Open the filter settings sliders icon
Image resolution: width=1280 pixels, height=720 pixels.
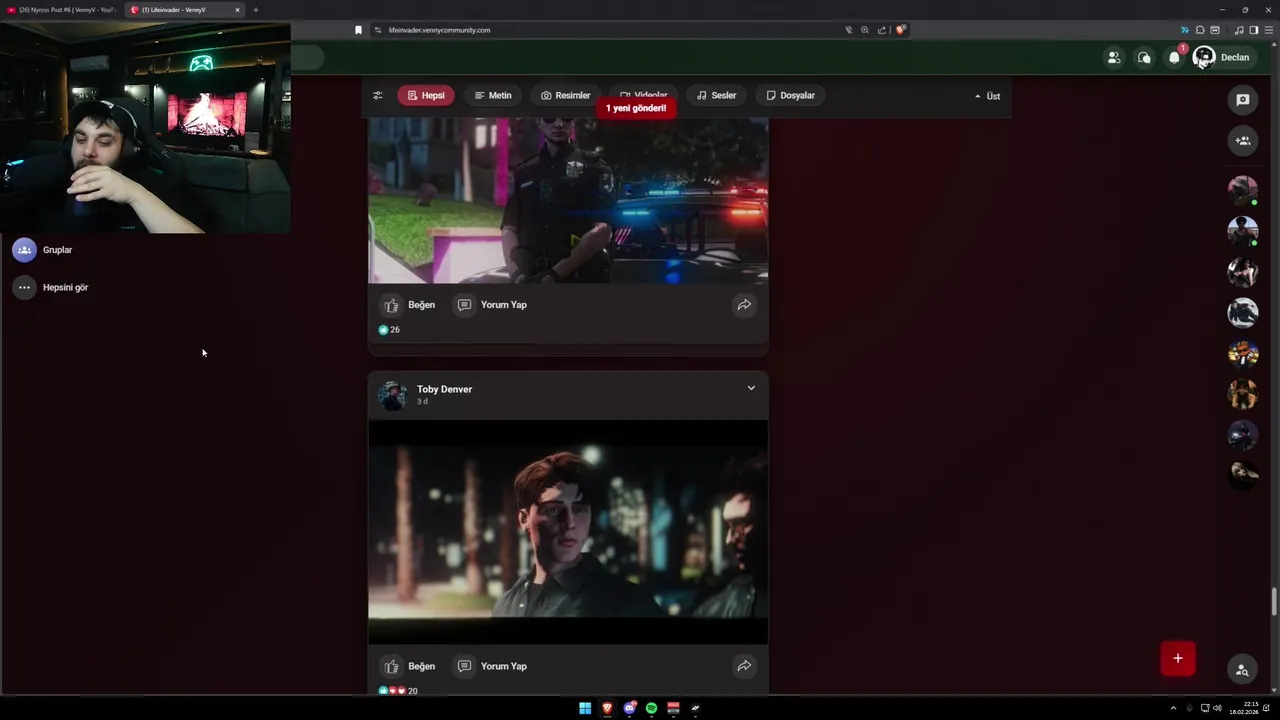click(x=377, y=95)
